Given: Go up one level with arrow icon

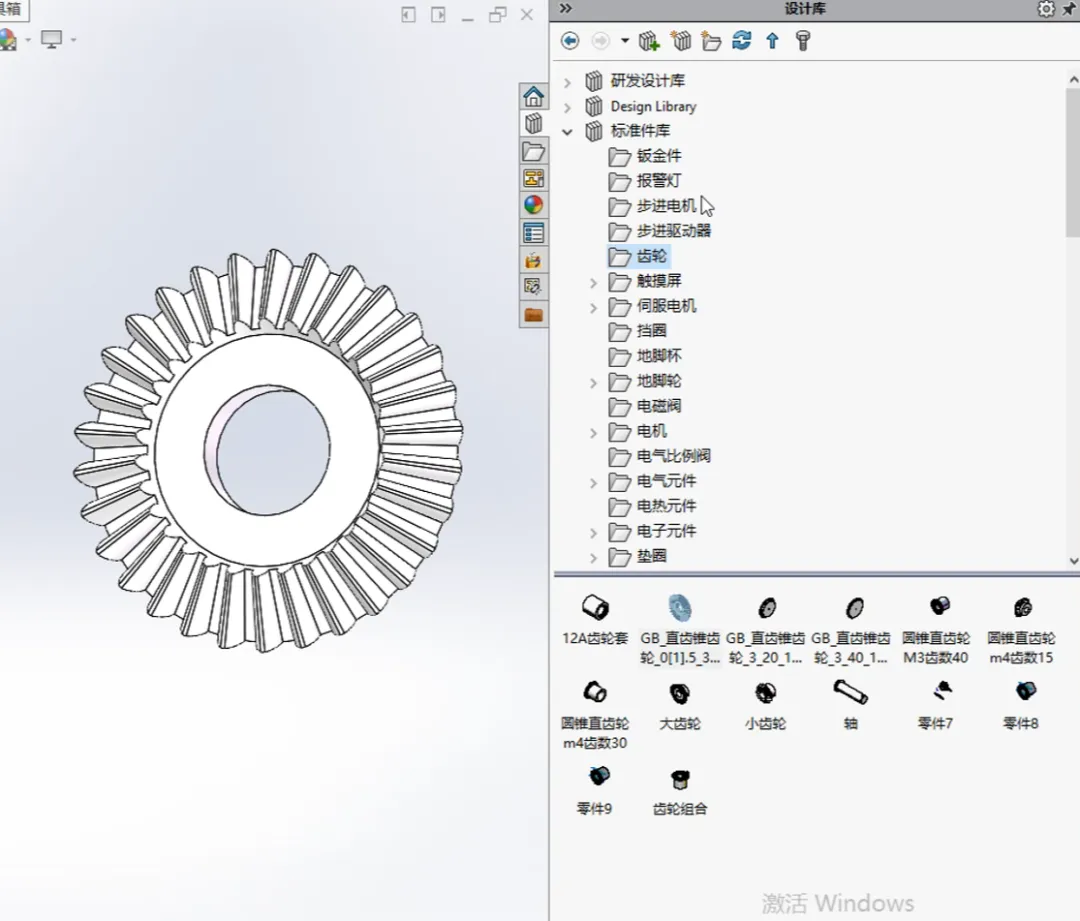Looking at the screenshot, I should click(x=772, y=41).
